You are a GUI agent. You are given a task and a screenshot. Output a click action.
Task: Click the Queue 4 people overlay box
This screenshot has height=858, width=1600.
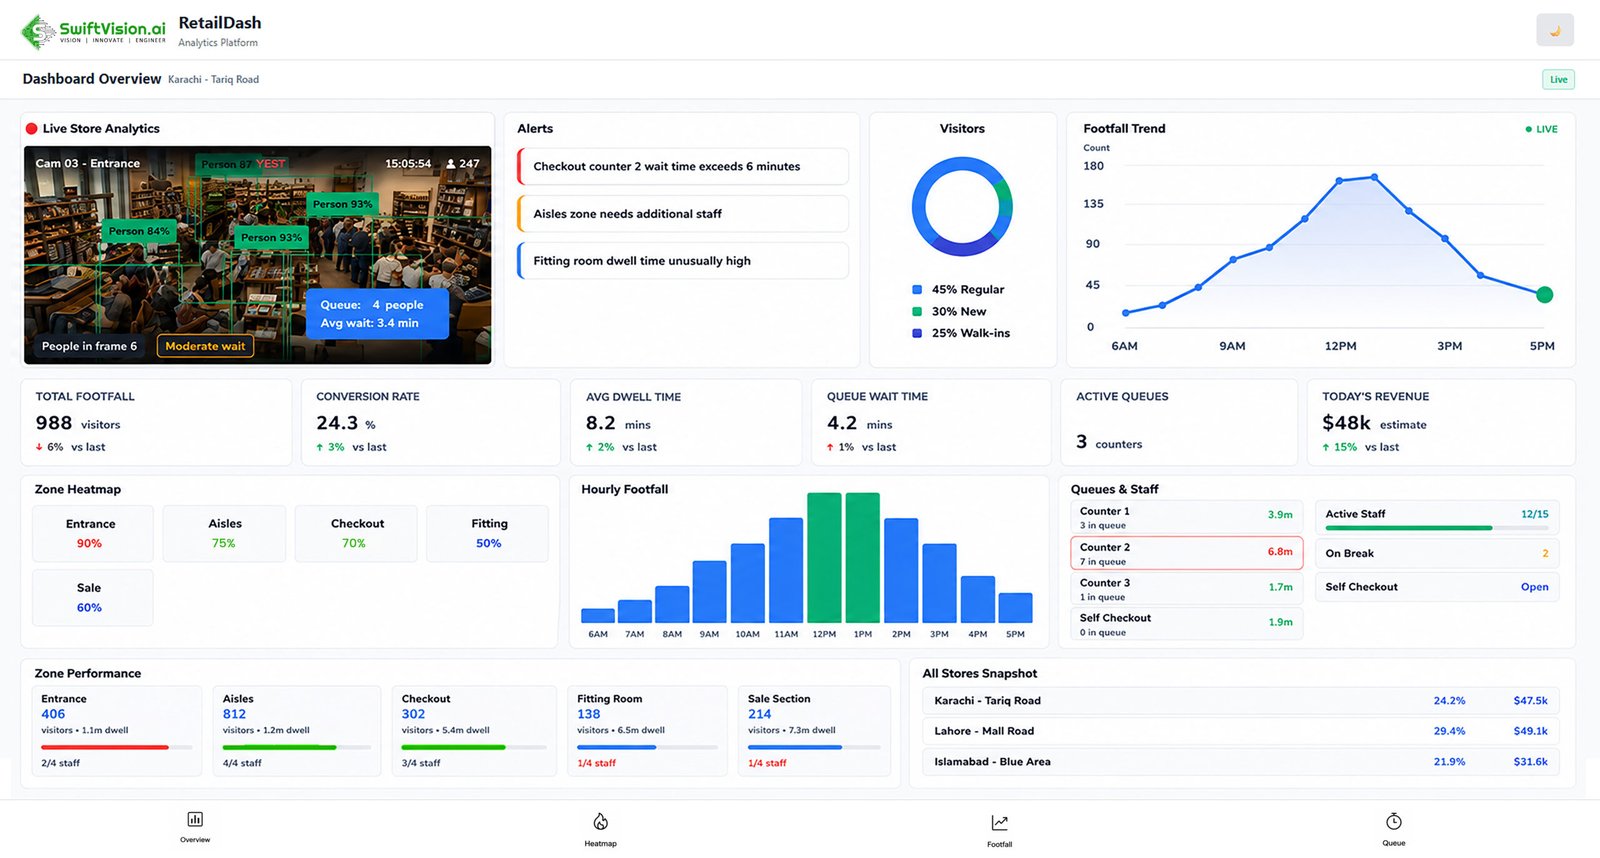[x=377, y=314]
